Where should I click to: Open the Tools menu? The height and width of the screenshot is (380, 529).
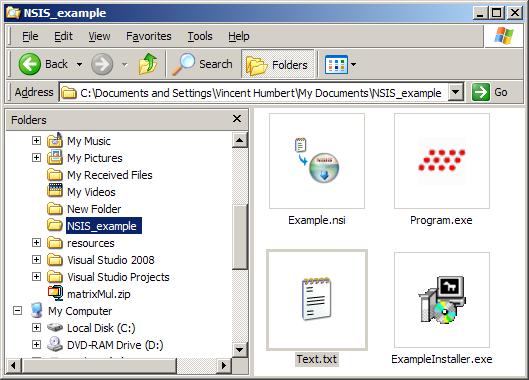[200, 36]
